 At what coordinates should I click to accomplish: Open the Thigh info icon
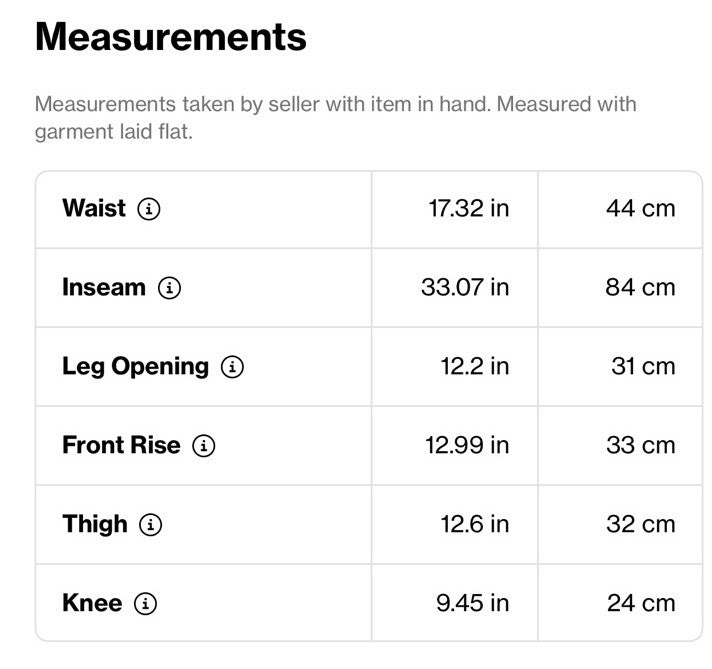150,525
